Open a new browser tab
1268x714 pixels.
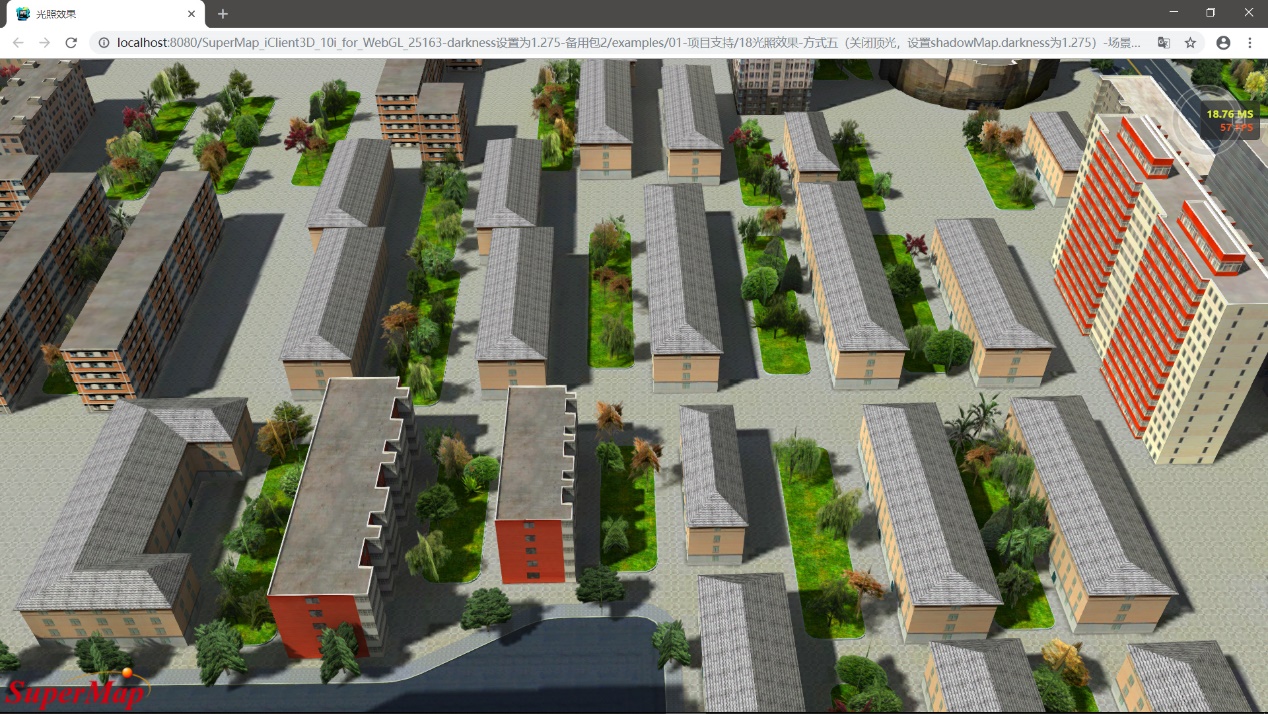[223, 14]
